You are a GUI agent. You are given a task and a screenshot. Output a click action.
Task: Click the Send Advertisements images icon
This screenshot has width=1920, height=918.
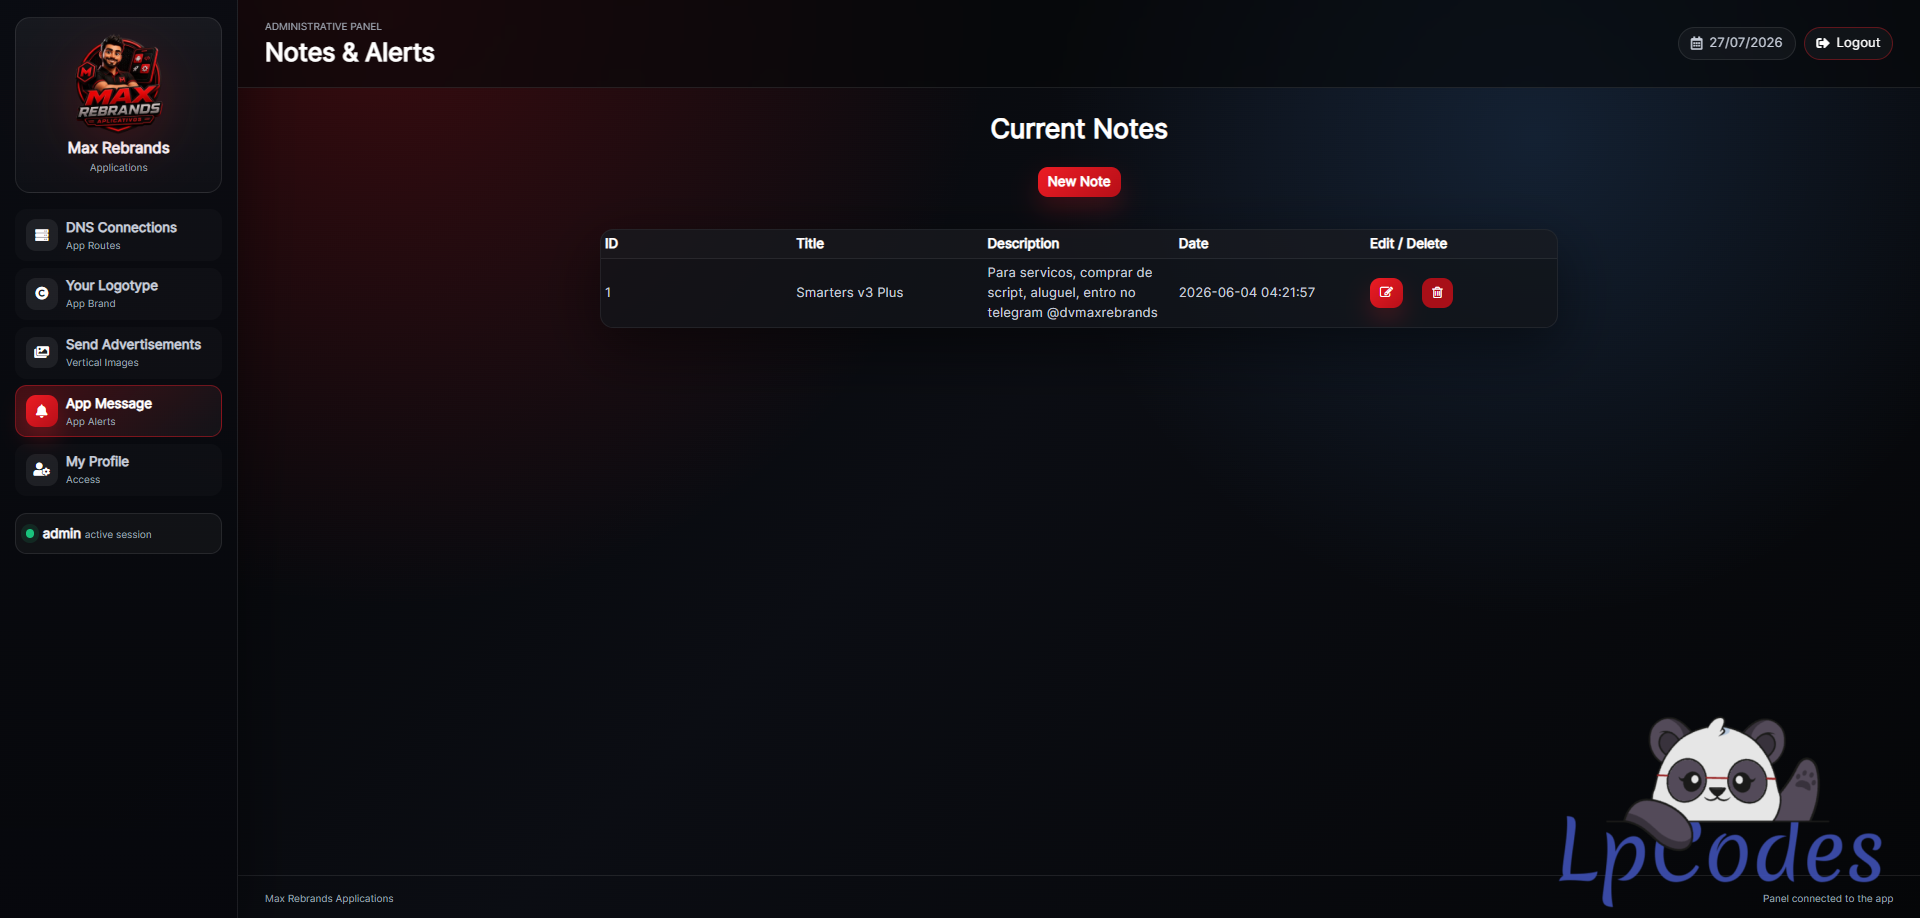42,352
